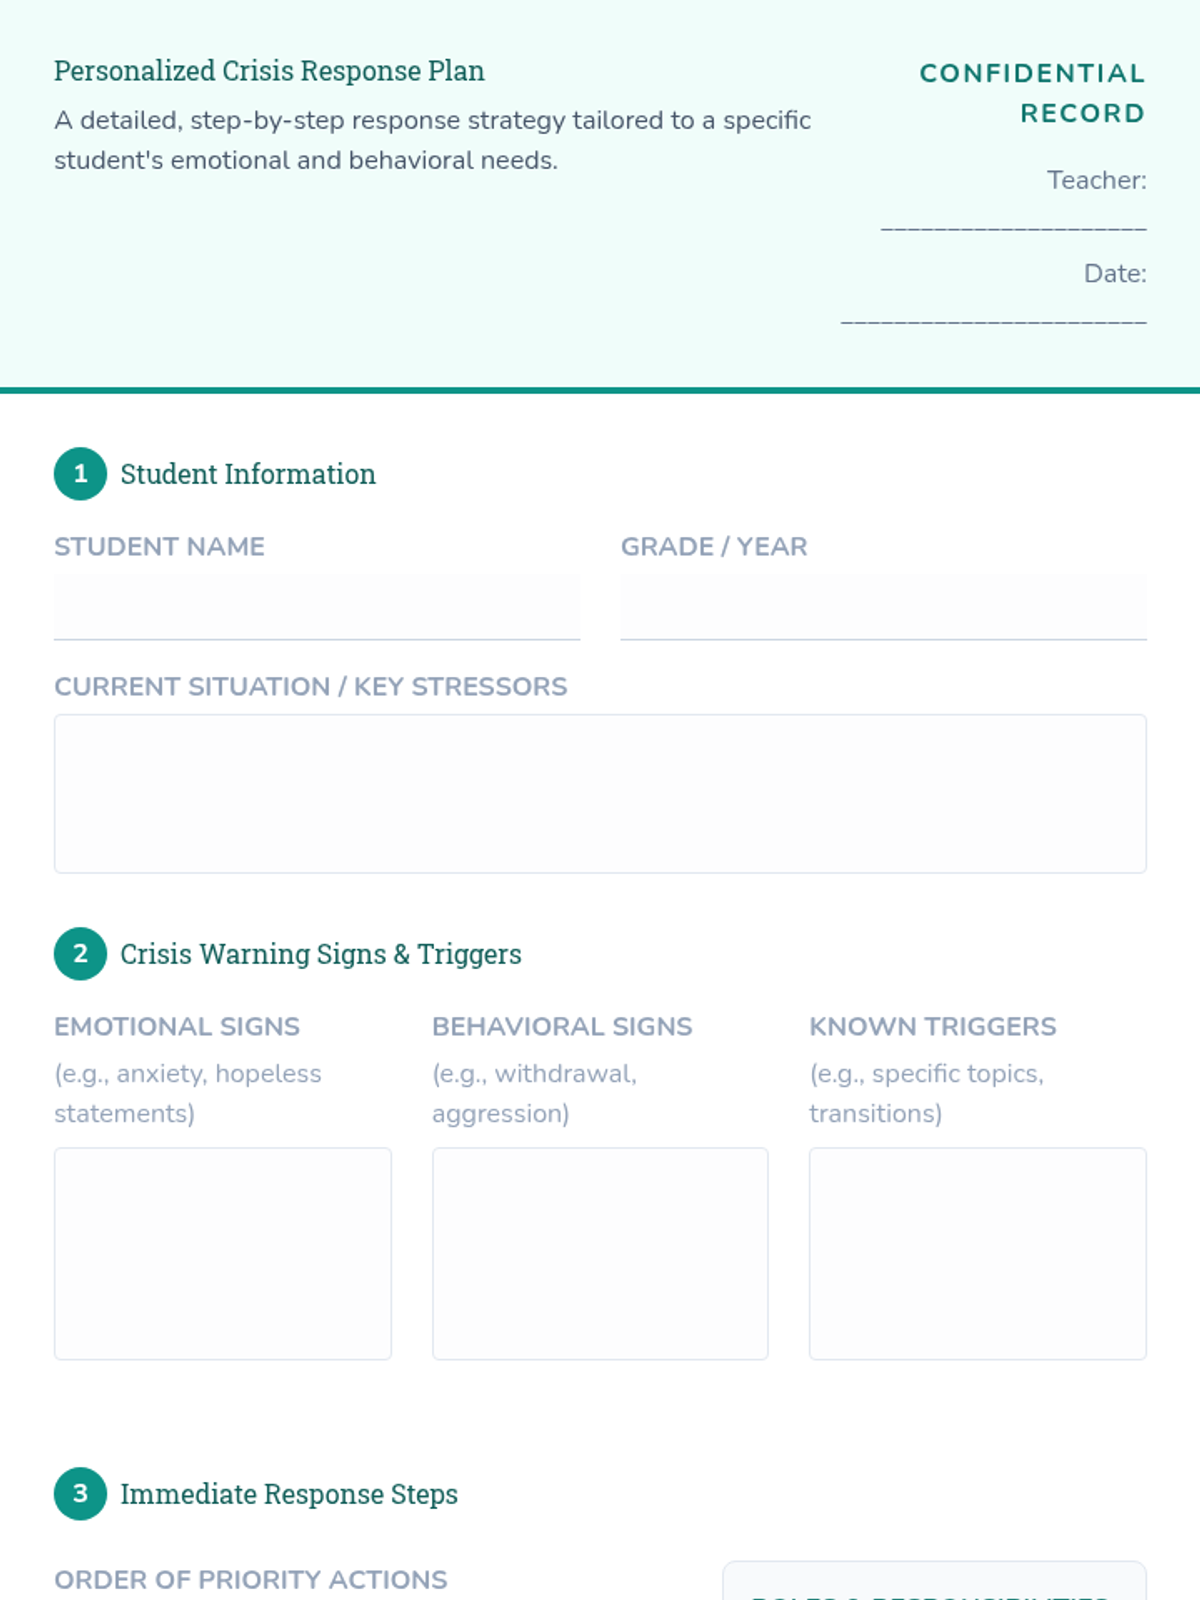
Task: Click inside the Behavioral Signs text area
Action: (x=600, y=1254)
